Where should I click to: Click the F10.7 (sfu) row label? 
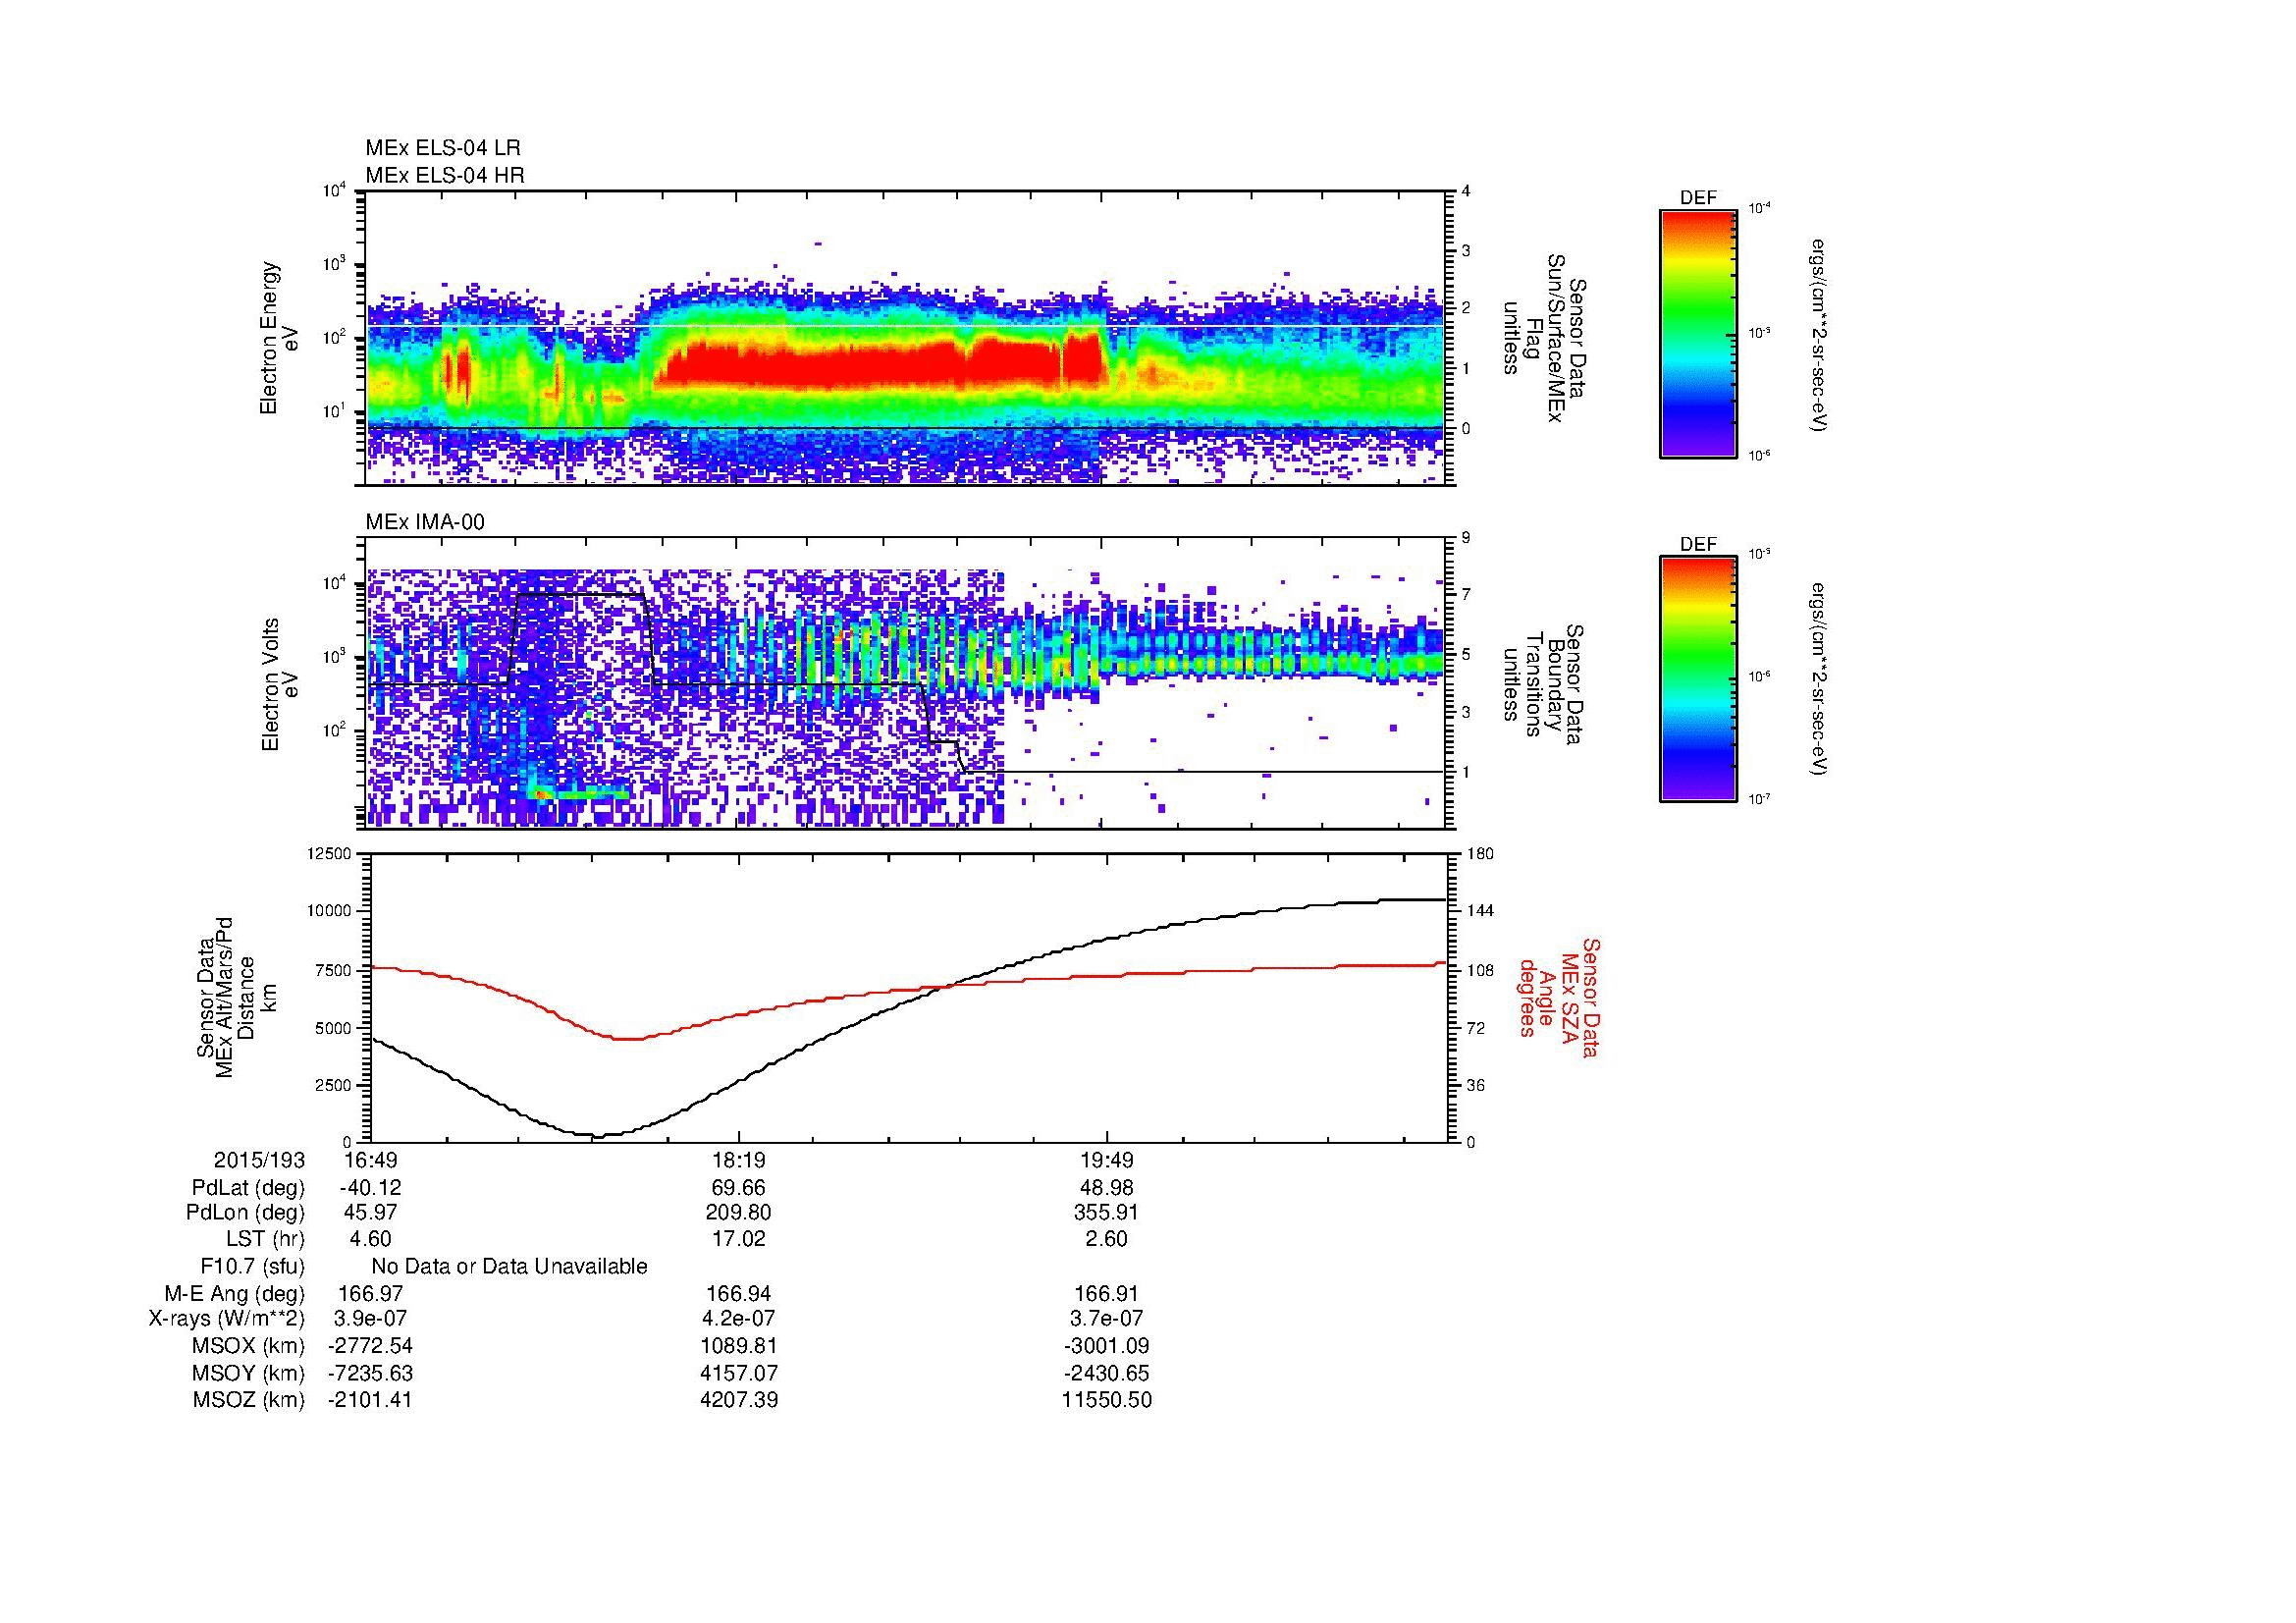coord(252,1266)
